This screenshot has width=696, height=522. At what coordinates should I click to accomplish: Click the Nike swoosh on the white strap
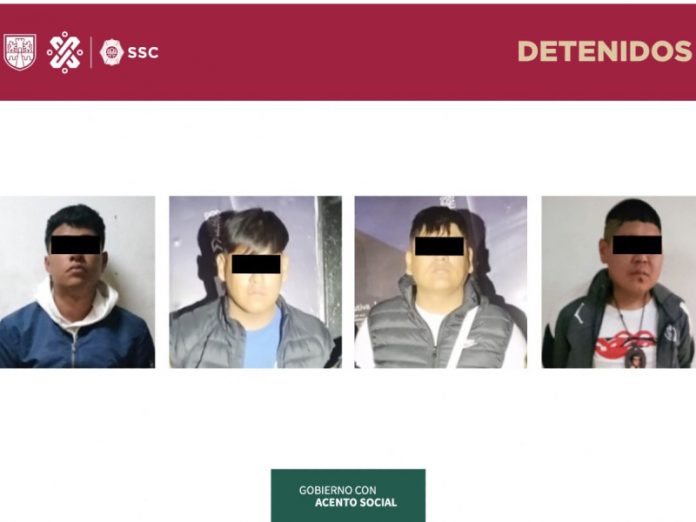466,343
